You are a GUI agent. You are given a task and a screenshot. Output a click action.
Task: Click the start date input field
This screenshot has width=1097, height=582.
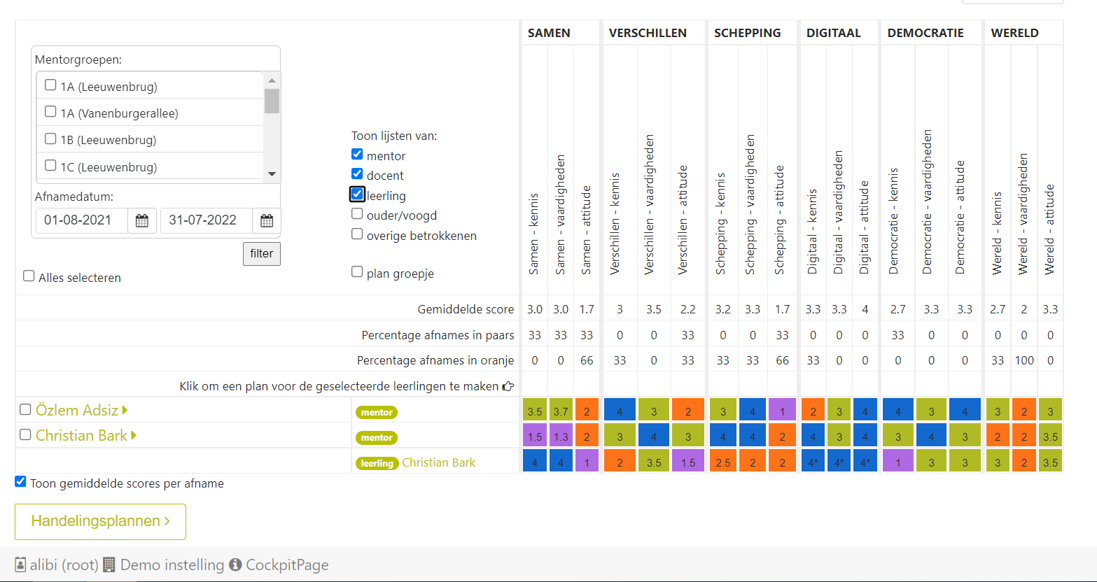click(82, 221)
